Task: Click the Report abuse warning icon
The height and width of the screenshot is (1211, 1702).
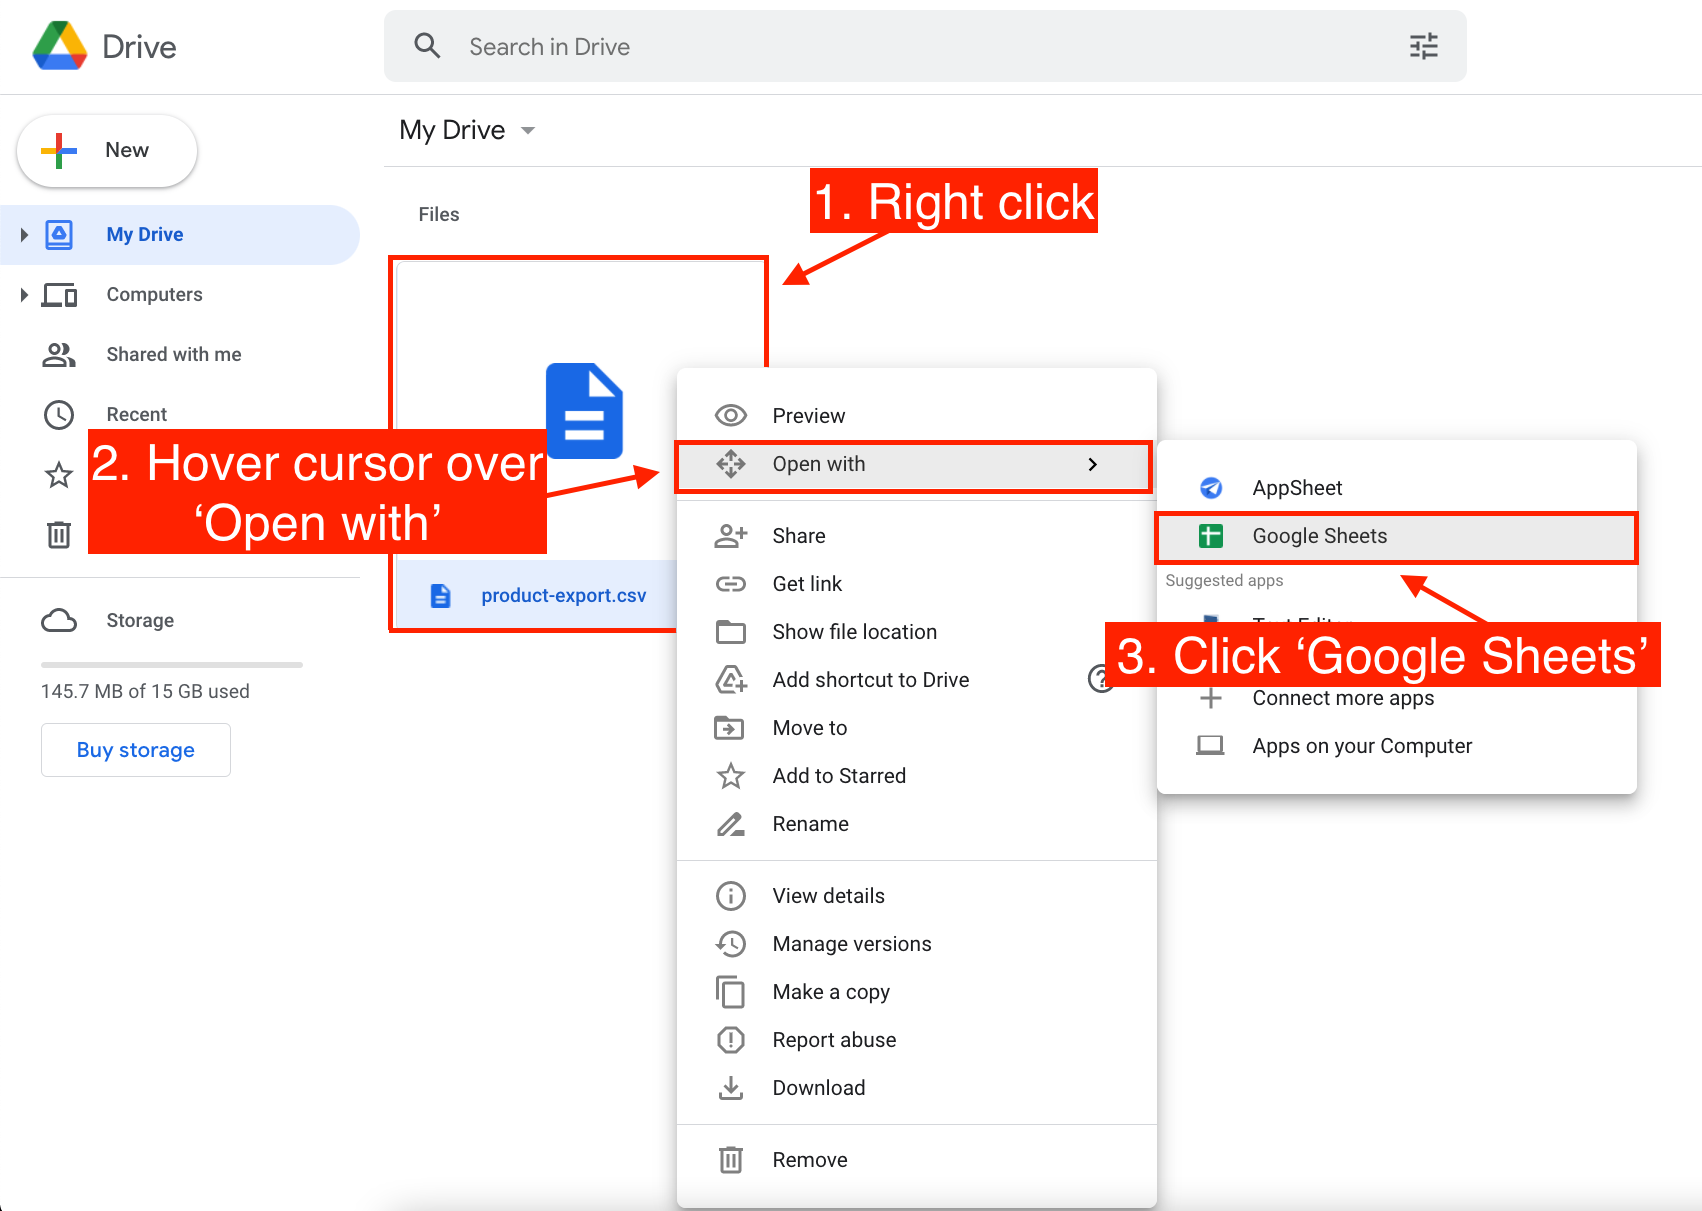Action: [731, 1040]
